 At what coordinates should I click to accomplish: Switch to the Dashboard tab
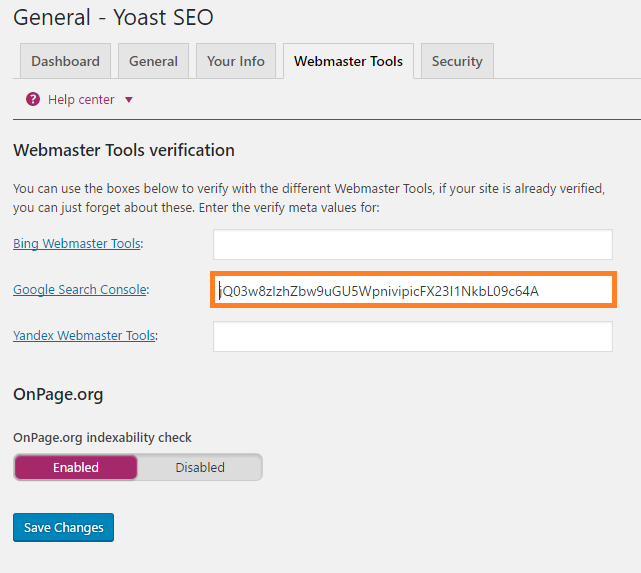[x=65, y=61]
